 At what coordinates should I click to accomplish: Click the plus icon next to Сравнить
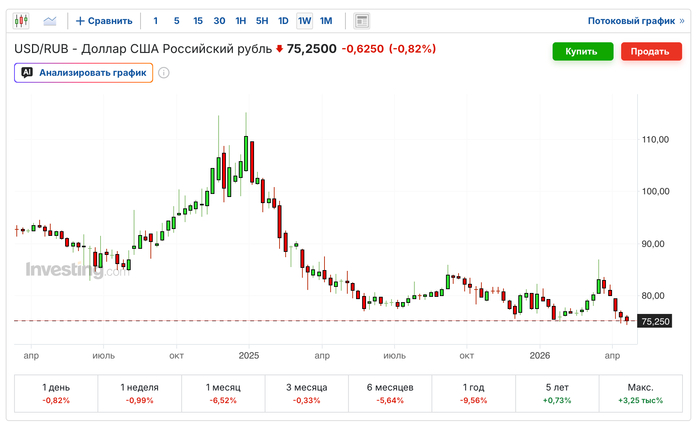(80, 20)
